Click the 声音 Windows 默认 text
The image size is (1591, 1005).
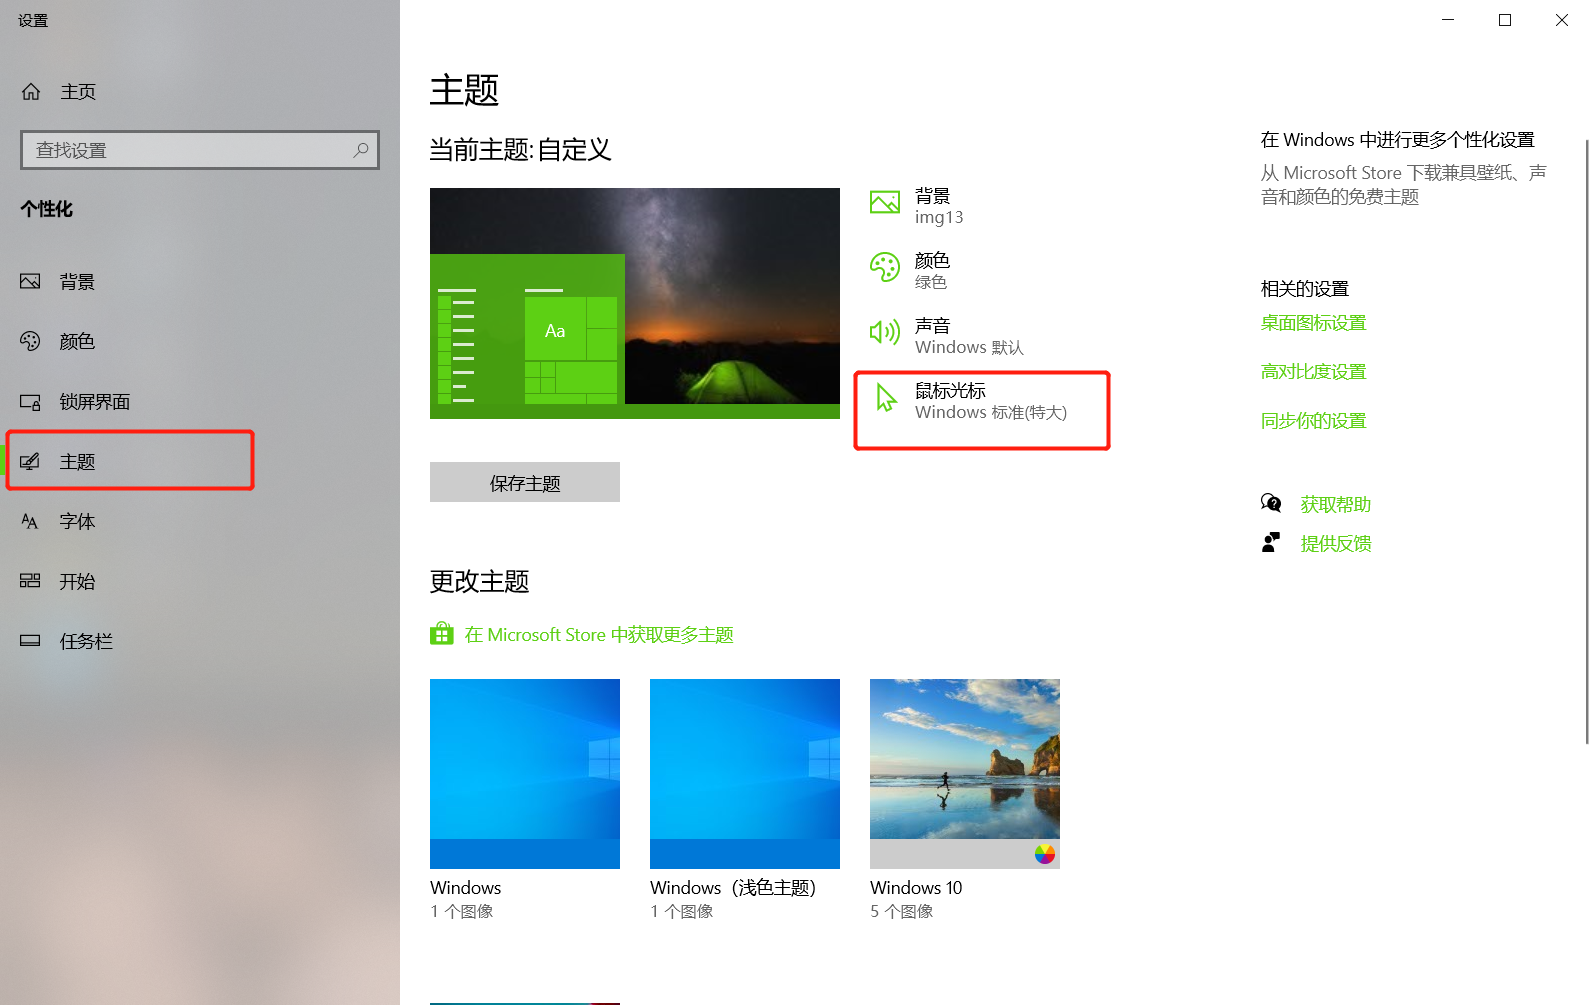pyautogui.click(x=969, y=337)
